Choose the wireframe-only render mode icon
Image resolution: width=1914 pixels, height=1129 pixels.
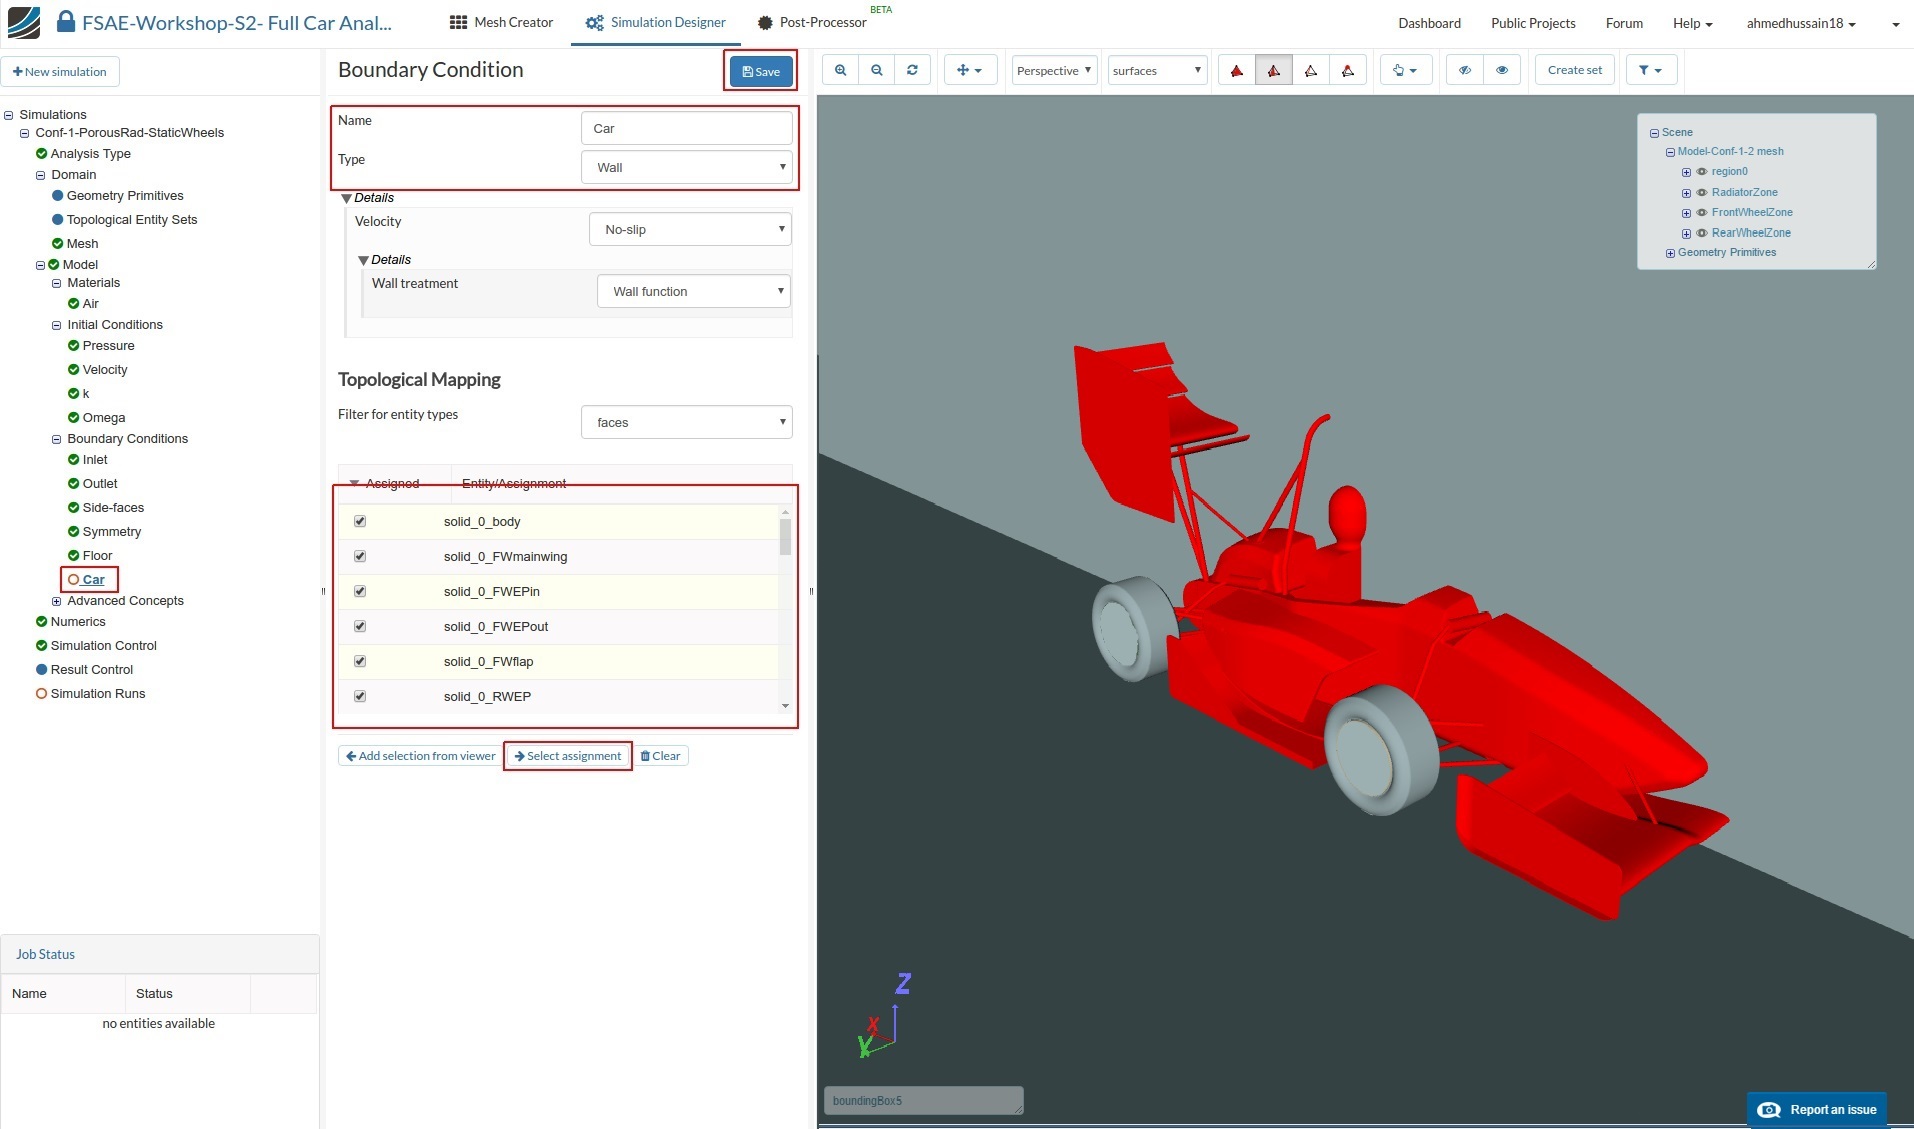coord(1310,70)
